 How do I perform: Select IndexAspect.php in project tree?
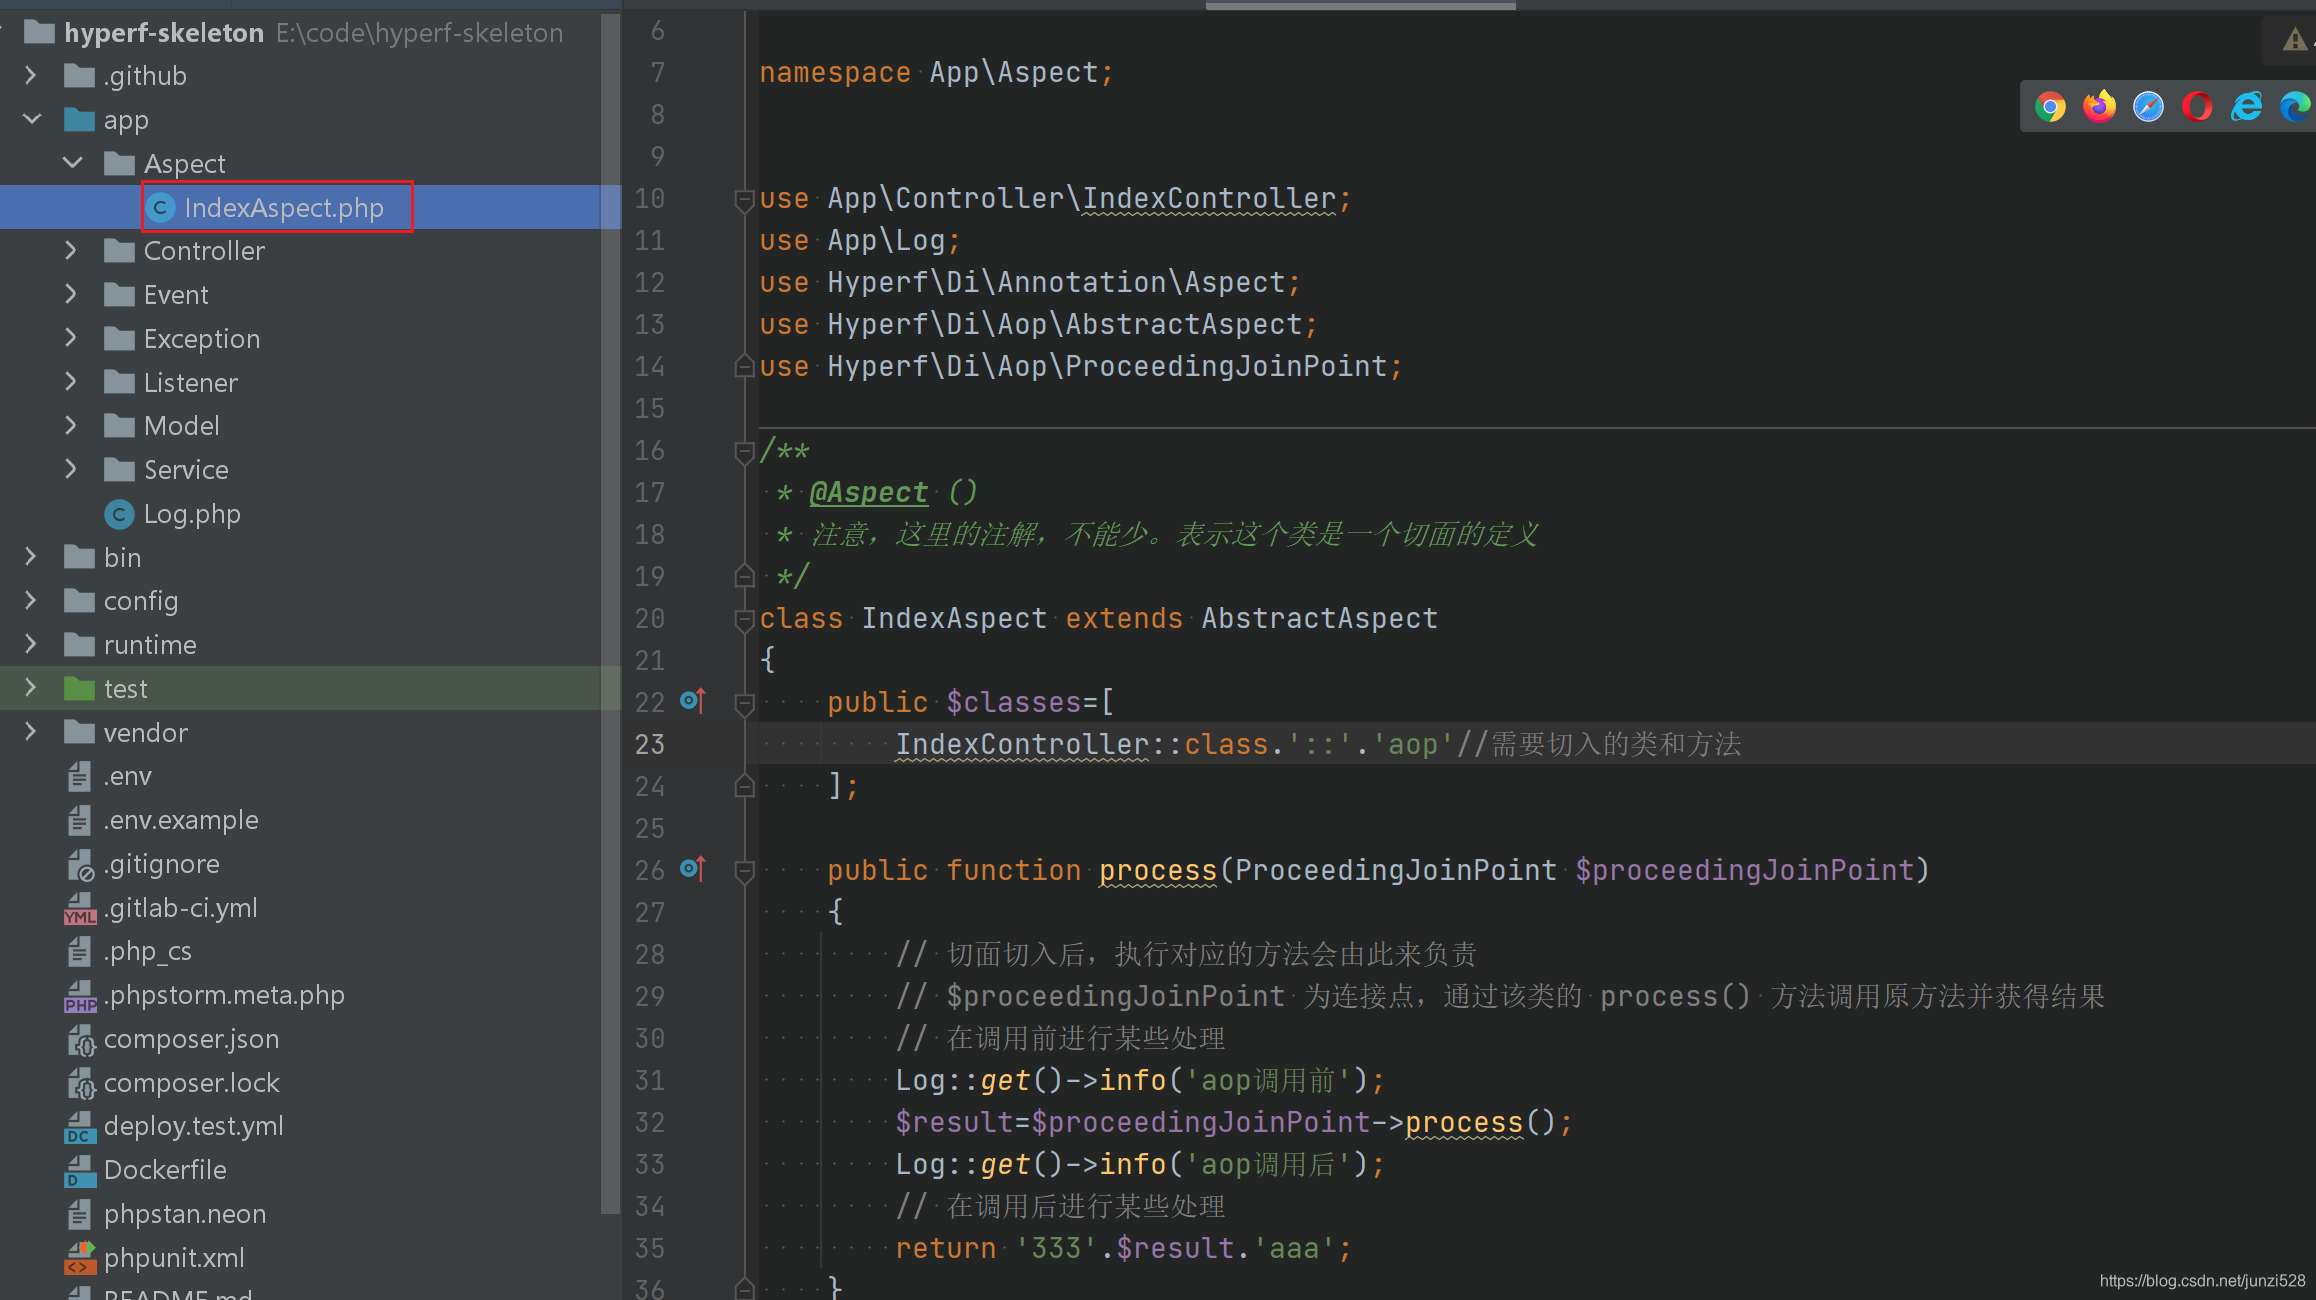283,207
